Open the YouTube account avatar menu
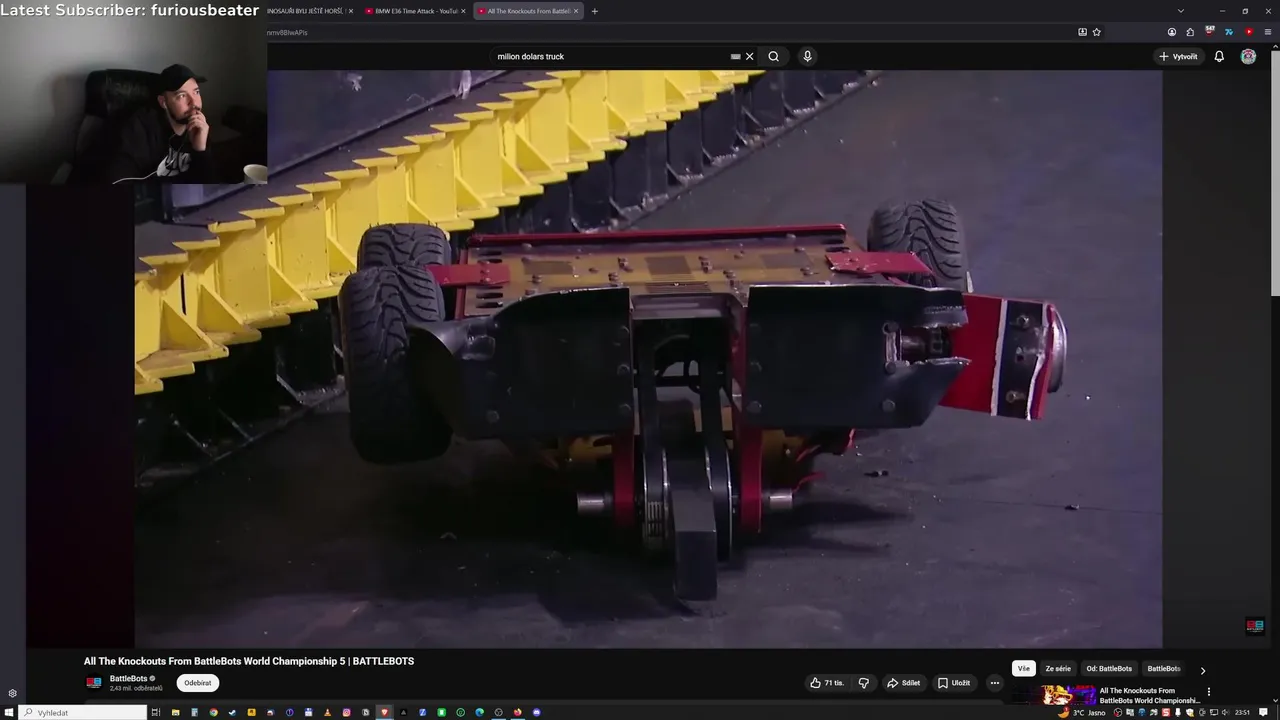Image resolution: width=1280 pixels, height=720 pixels. click(x=1248, y=56)
